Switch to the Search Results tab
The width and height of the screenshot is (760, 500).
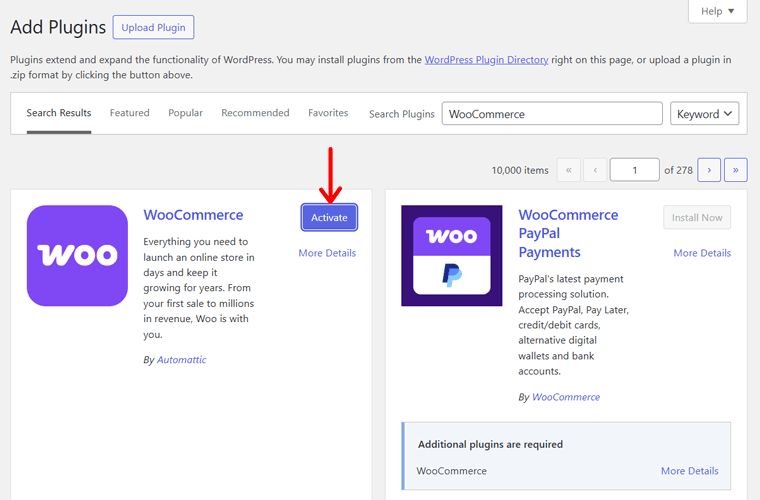click(59, 113)
